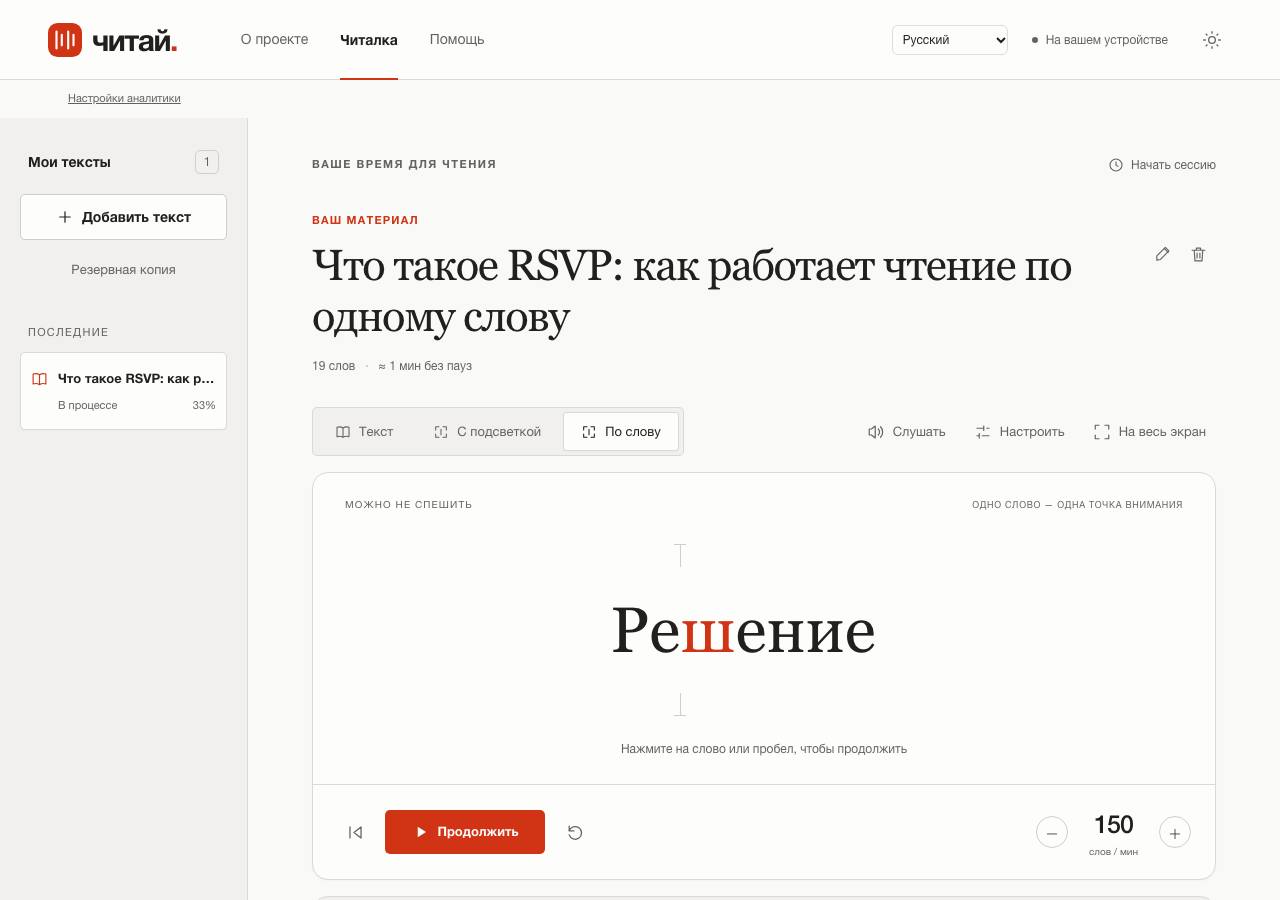The width and height of the screenshot is (1280, 900).
Task: Open the О проекте page
Action: [x=274, y=40]
